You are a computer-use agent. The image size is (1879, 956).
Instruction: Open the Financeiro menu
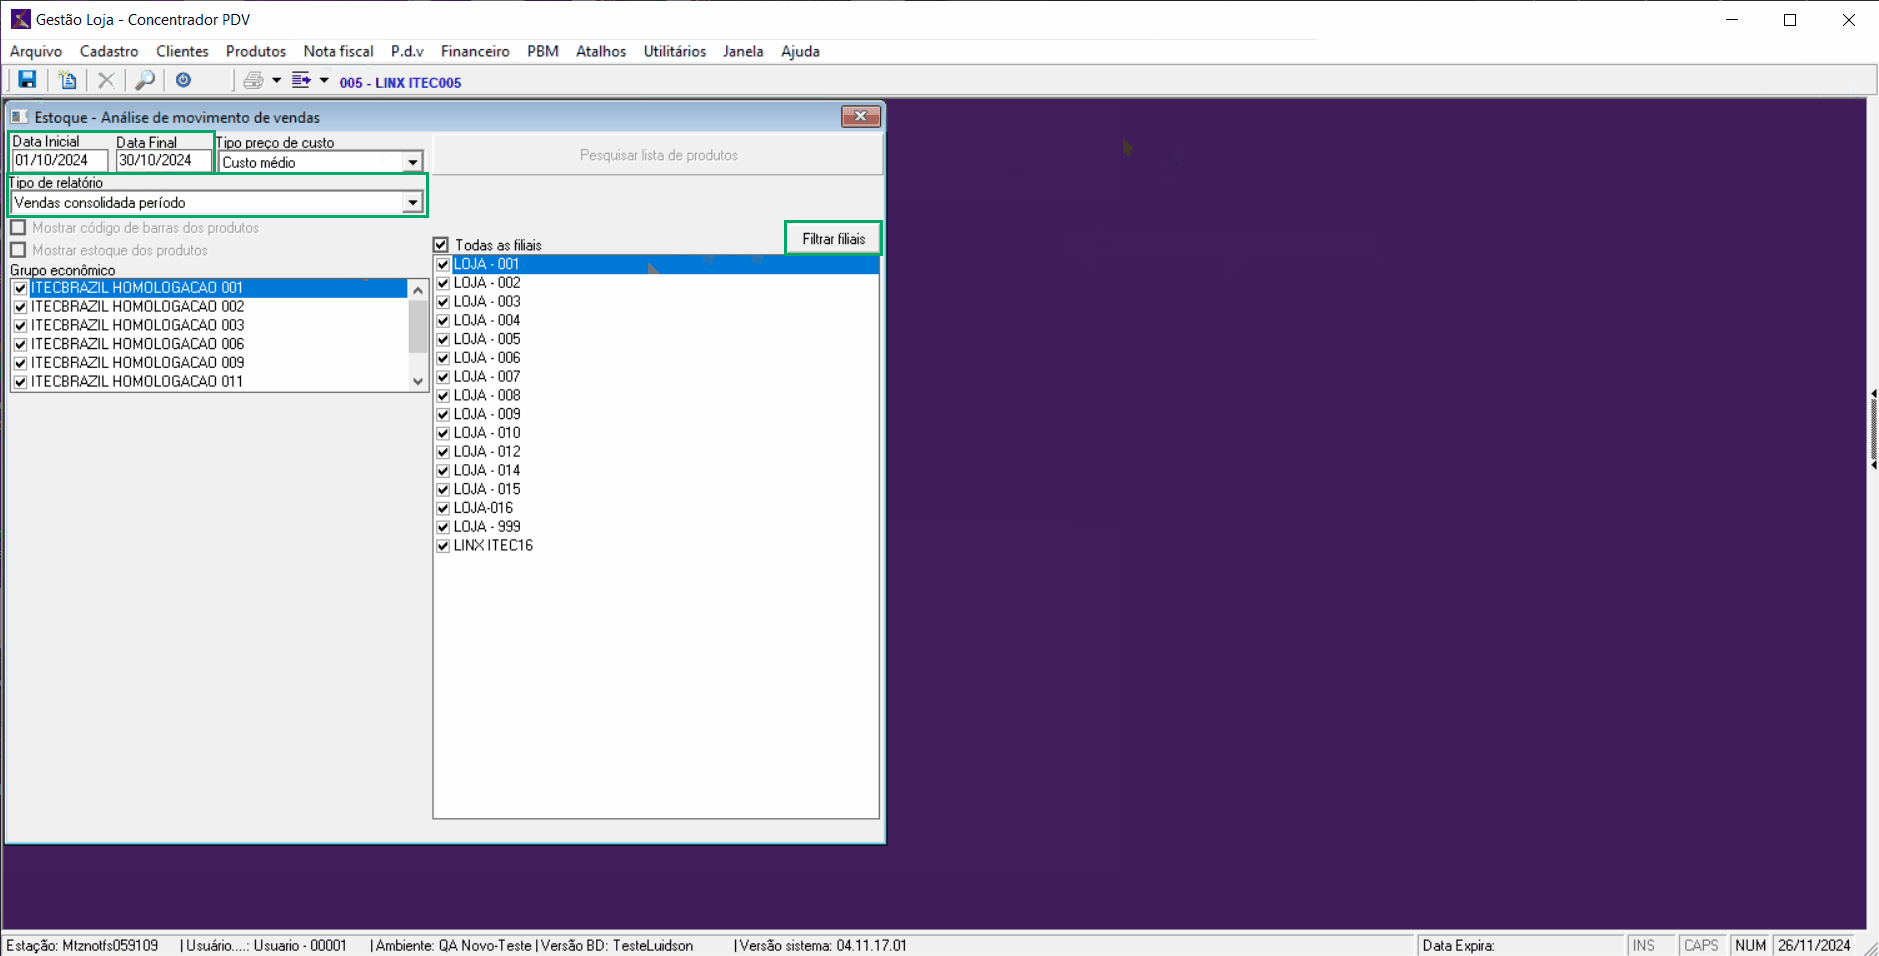(x=475, y=51)
